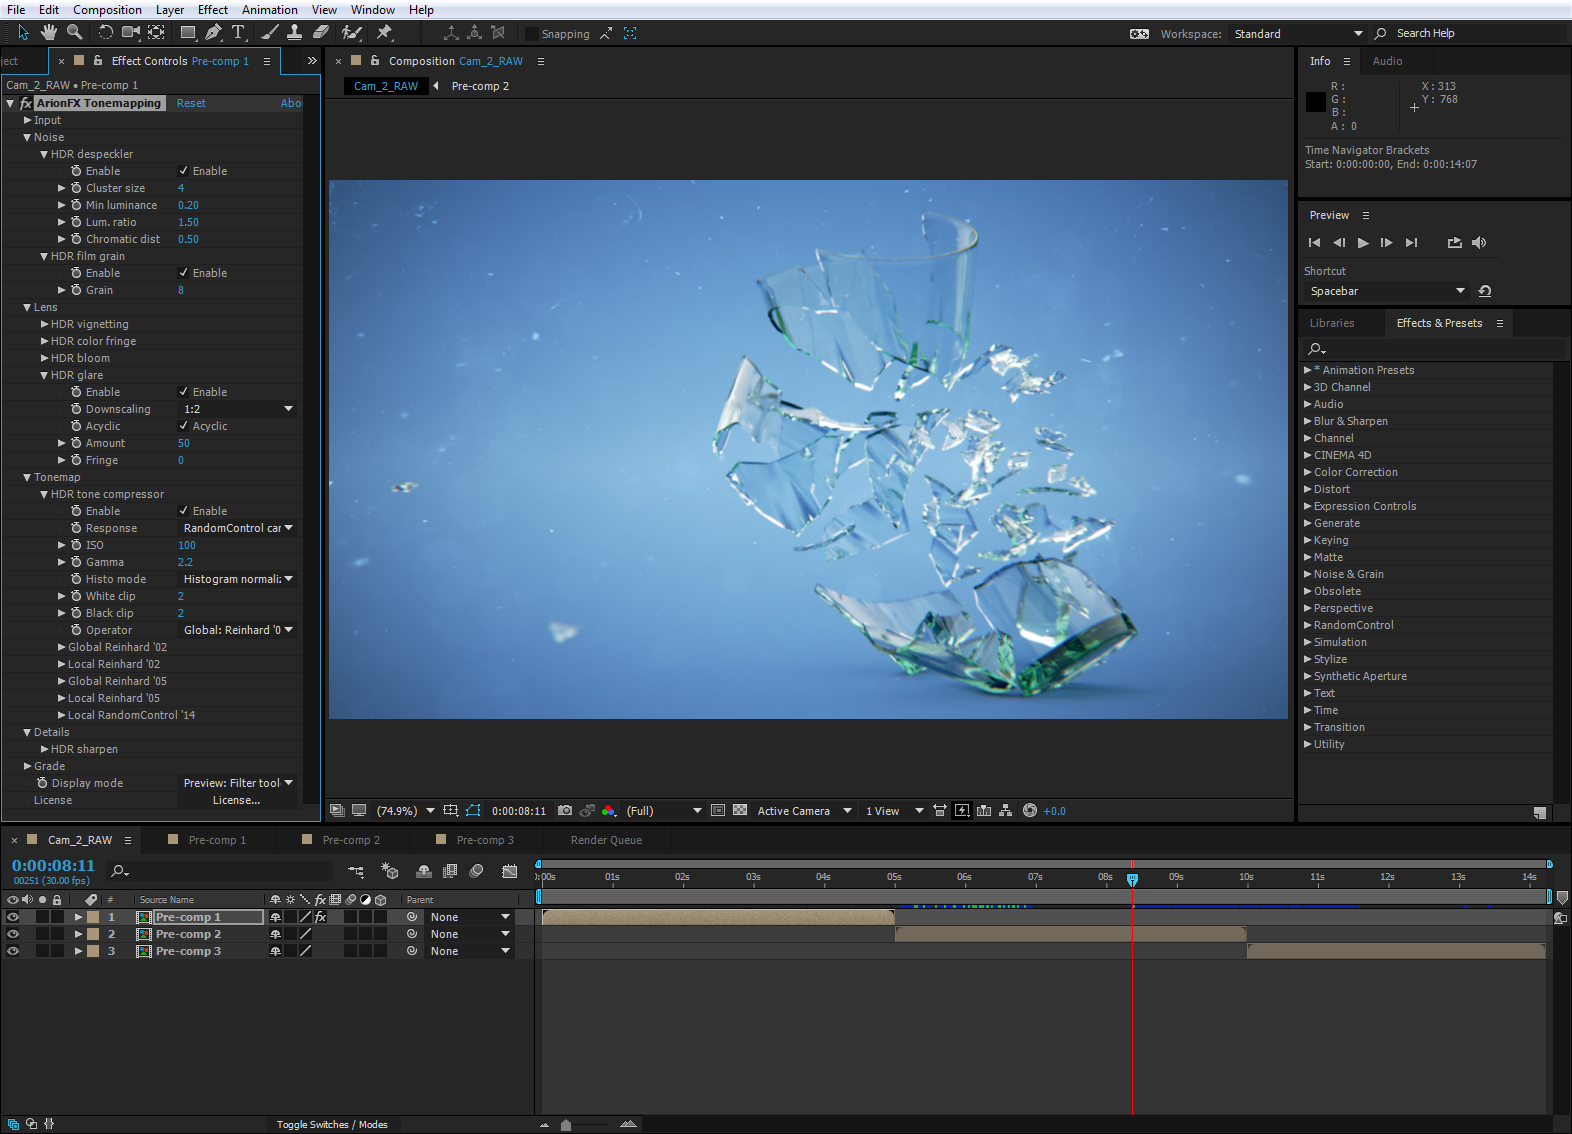Select the Hand tool
This screenshot has height=1134, width=1572.
point(48,33)
